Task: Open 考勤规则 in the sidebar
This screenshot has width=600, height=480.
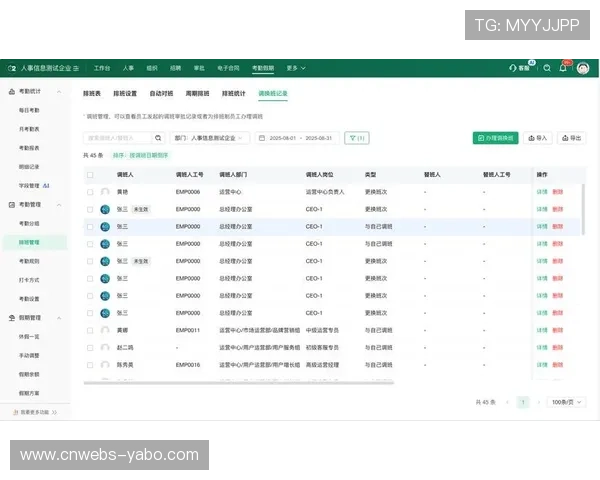Action: coord(29,261)
